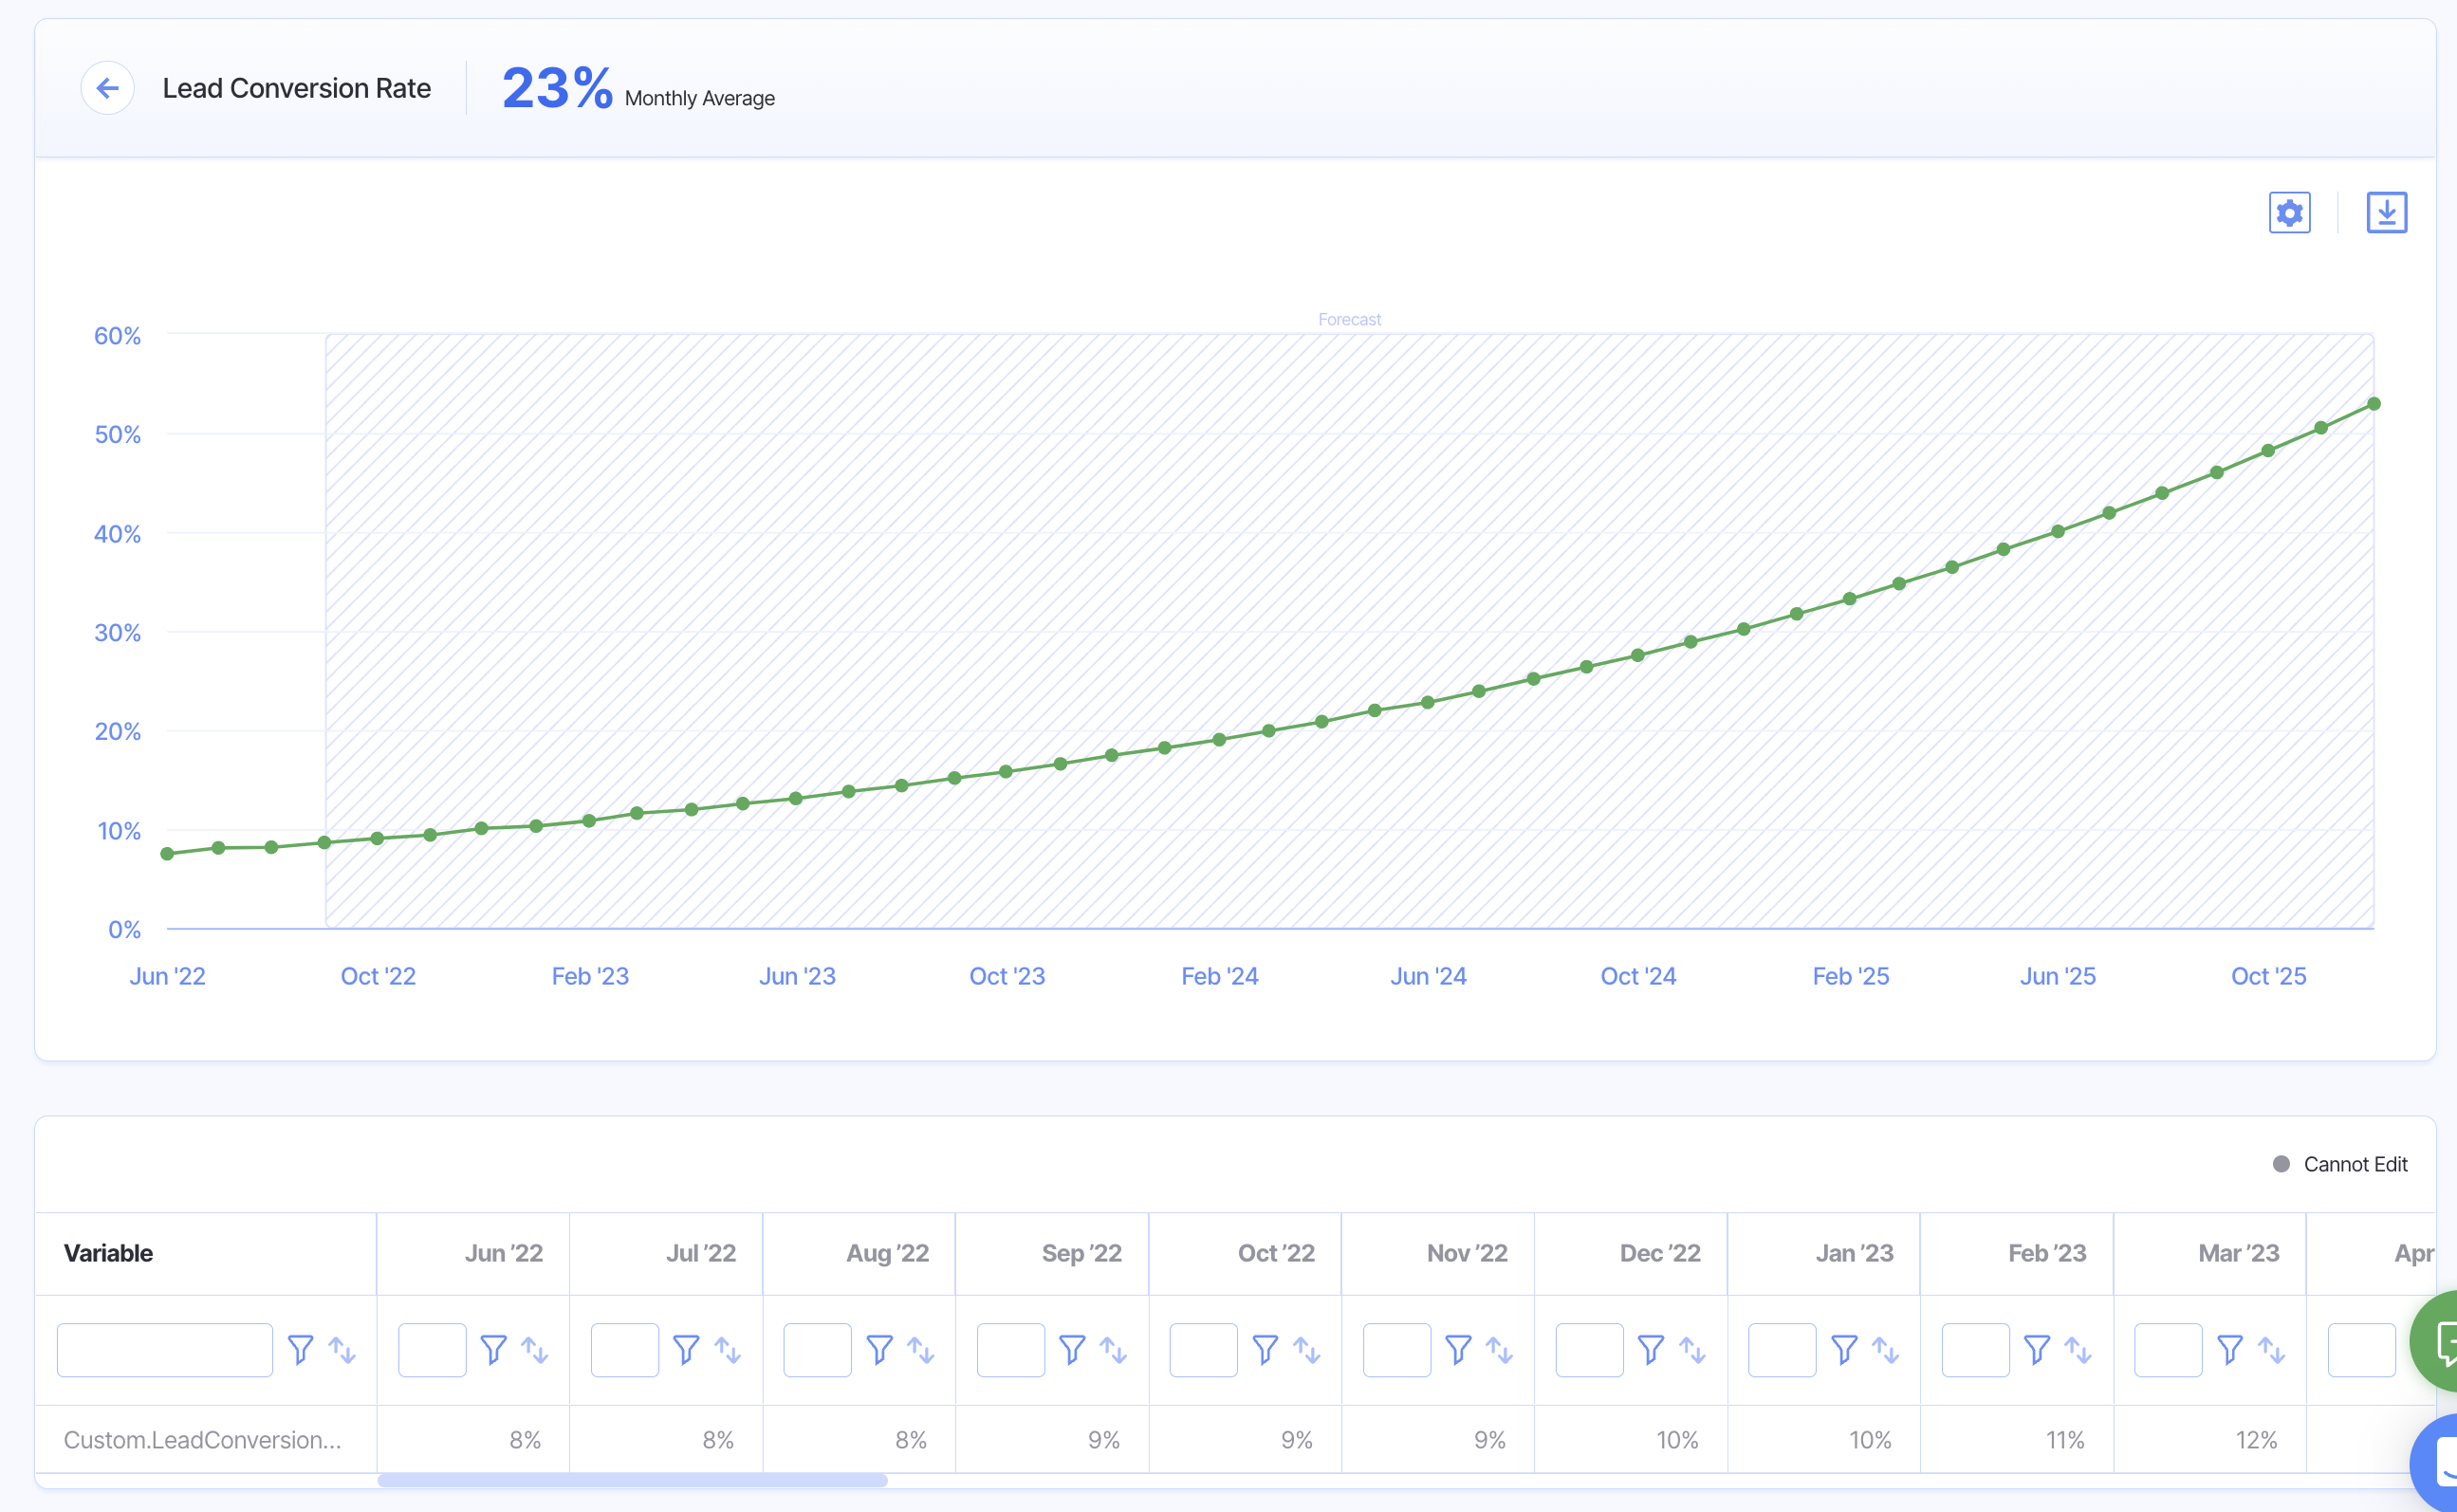Click the horizontal table scrollbar
This screenshot has width=2457, height=1512.
coord(632,1480)
